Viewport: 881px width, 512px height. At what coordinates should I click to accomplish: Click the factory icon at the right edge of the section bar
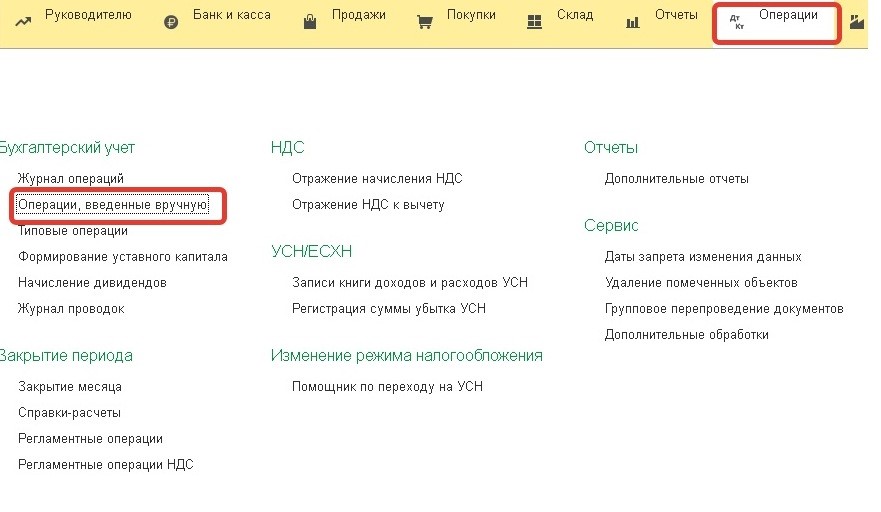coord(857,22)
